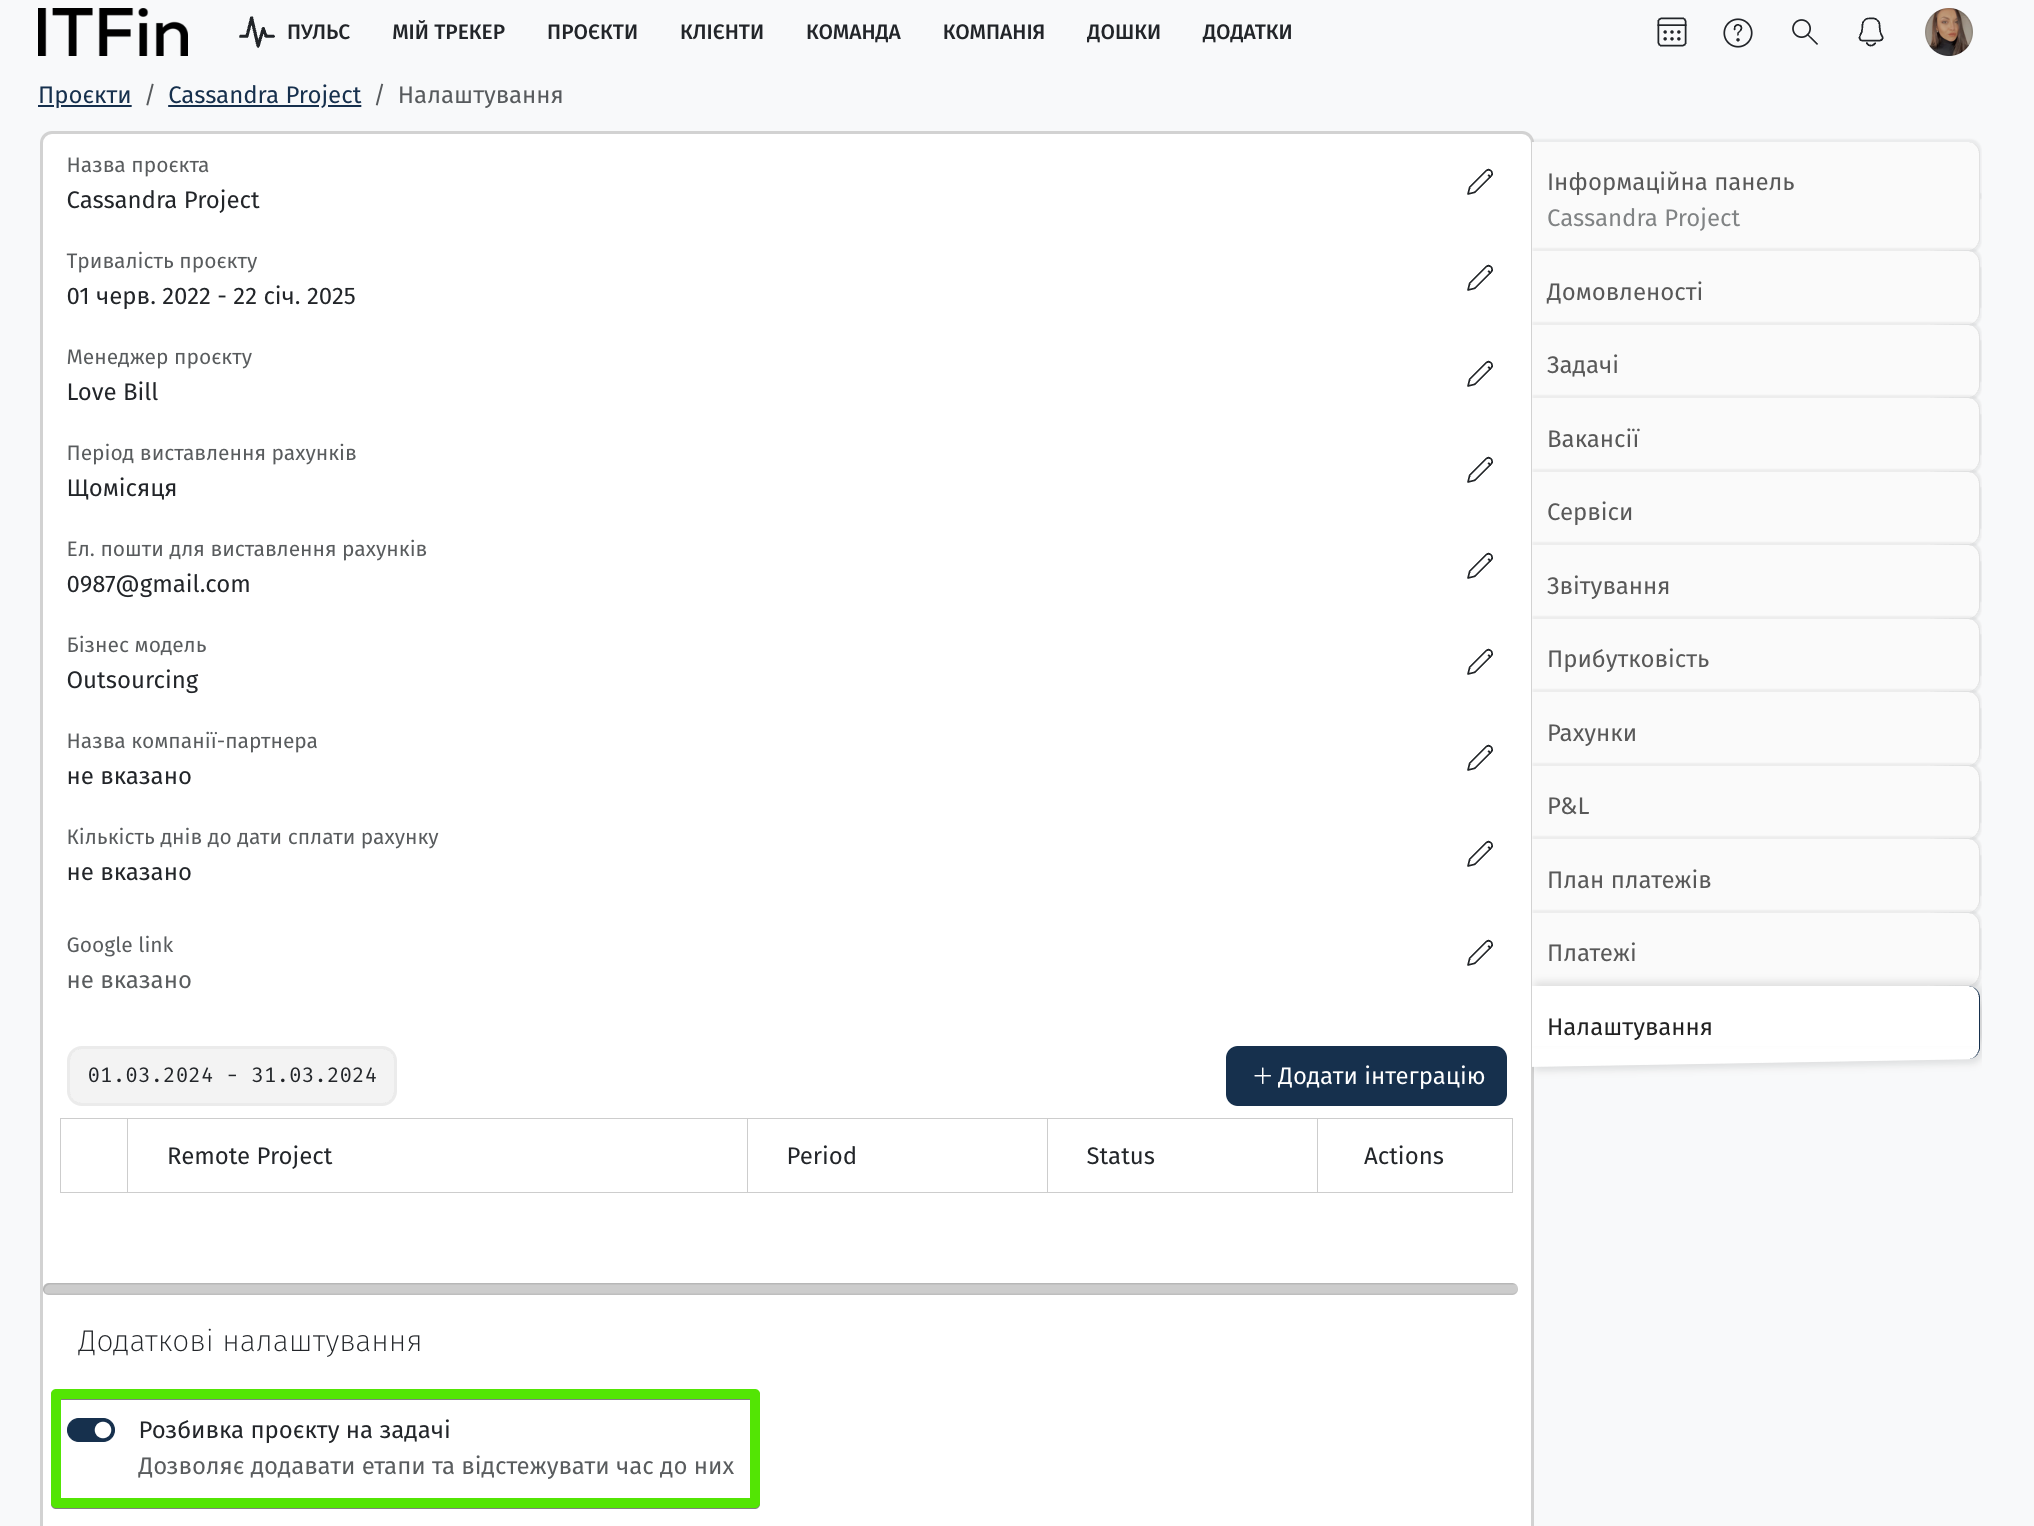Edit the project name Cassandra Project
The width and height of the screenshot is (2034, 1526).
(1480, 182)
